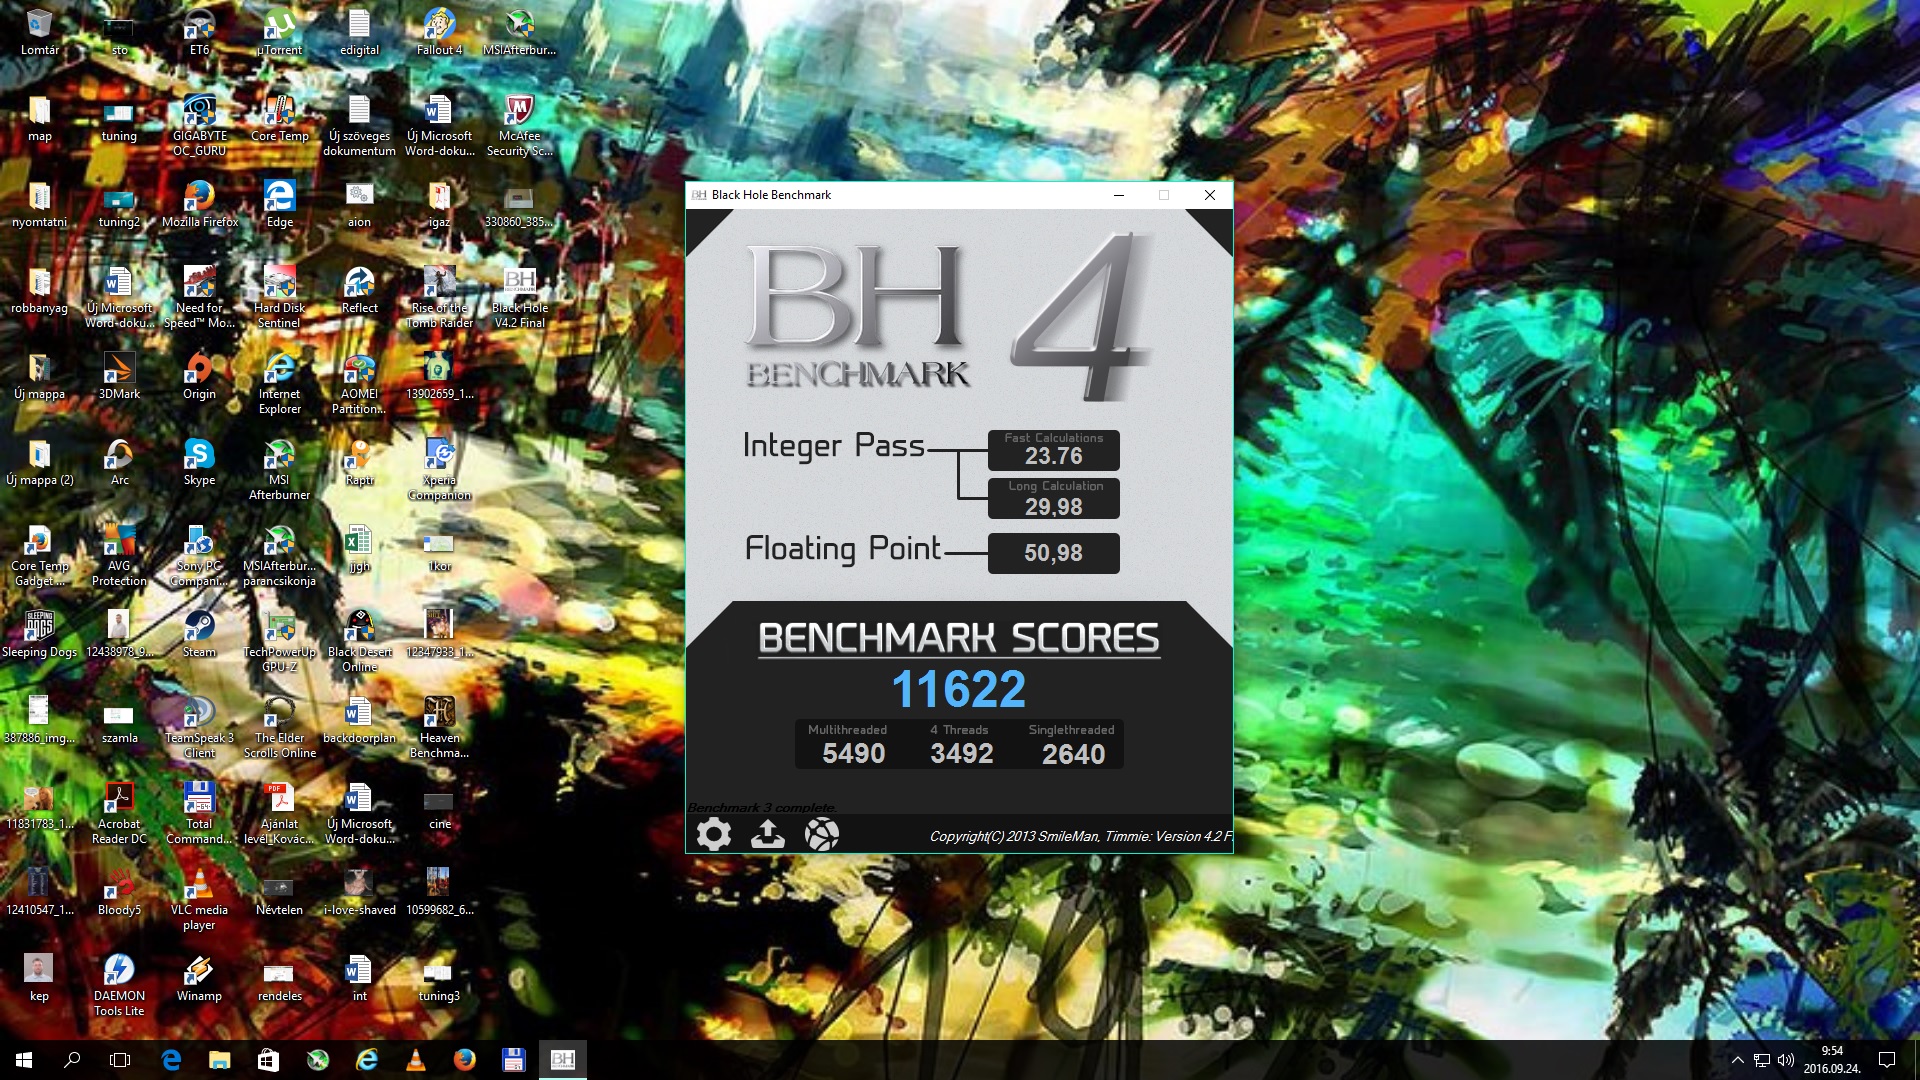Expand hidden system tray icons
Image resolution: width=1920 pixels, height=1080 pixels.
[1737, 1060]
